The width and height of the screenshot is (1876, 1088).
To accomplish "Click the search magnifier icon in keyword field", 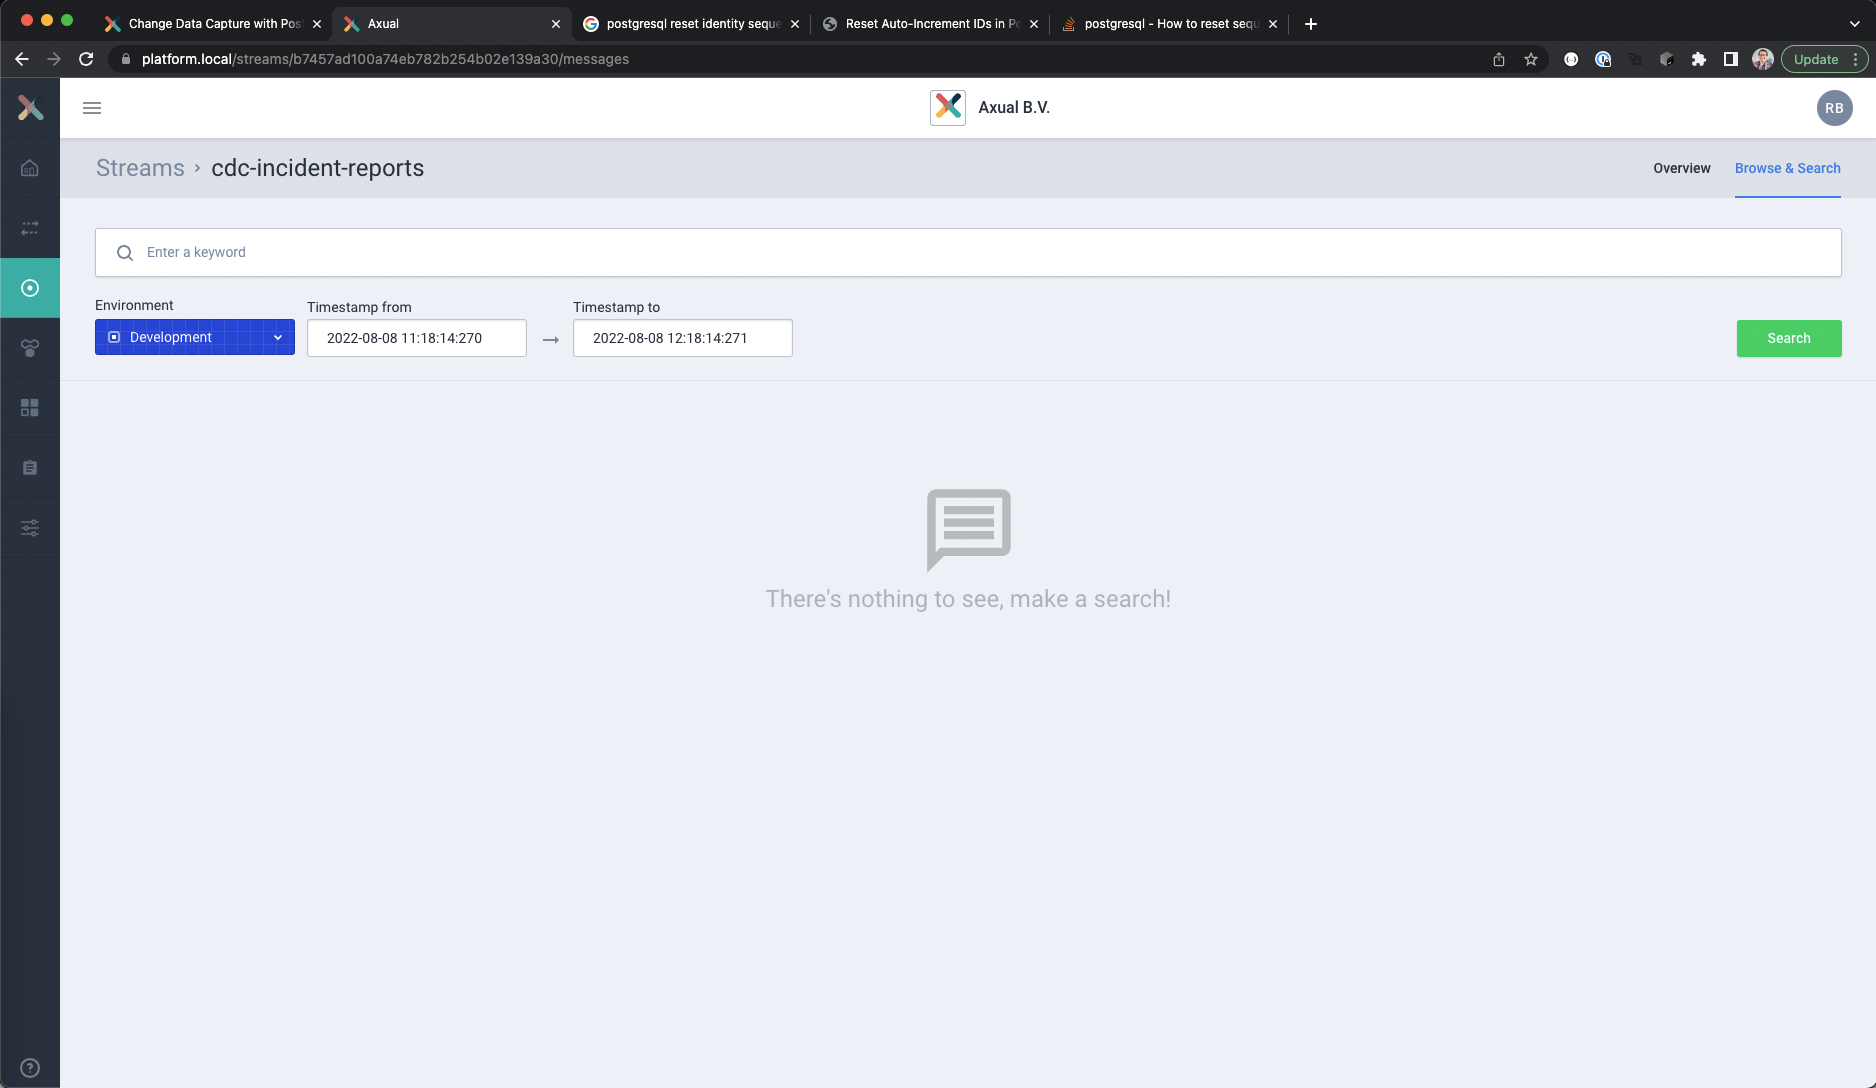I will pyautogui.click(x=125, y=253).
